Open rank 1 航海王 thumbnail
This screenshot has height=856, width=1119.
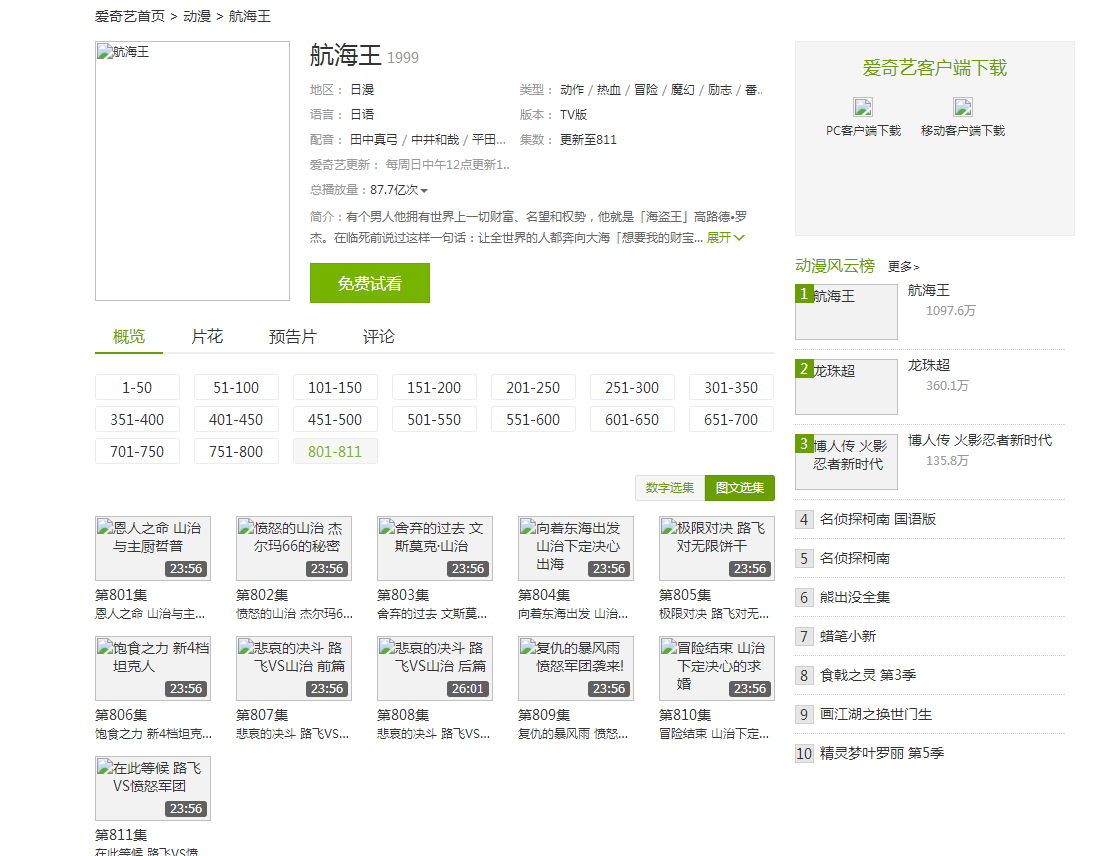(x=846, y=312)
